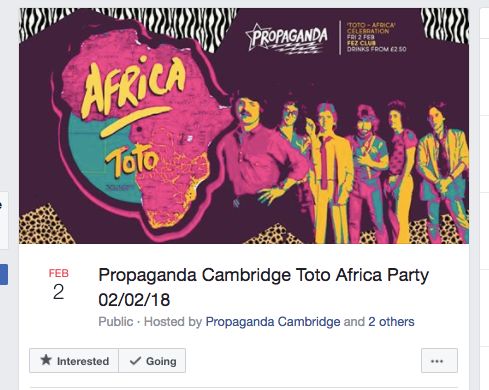Screen dimensions: 489x390
Task: Click the yellow AFRICA lettering on the map
Action: tap(134, 86)
